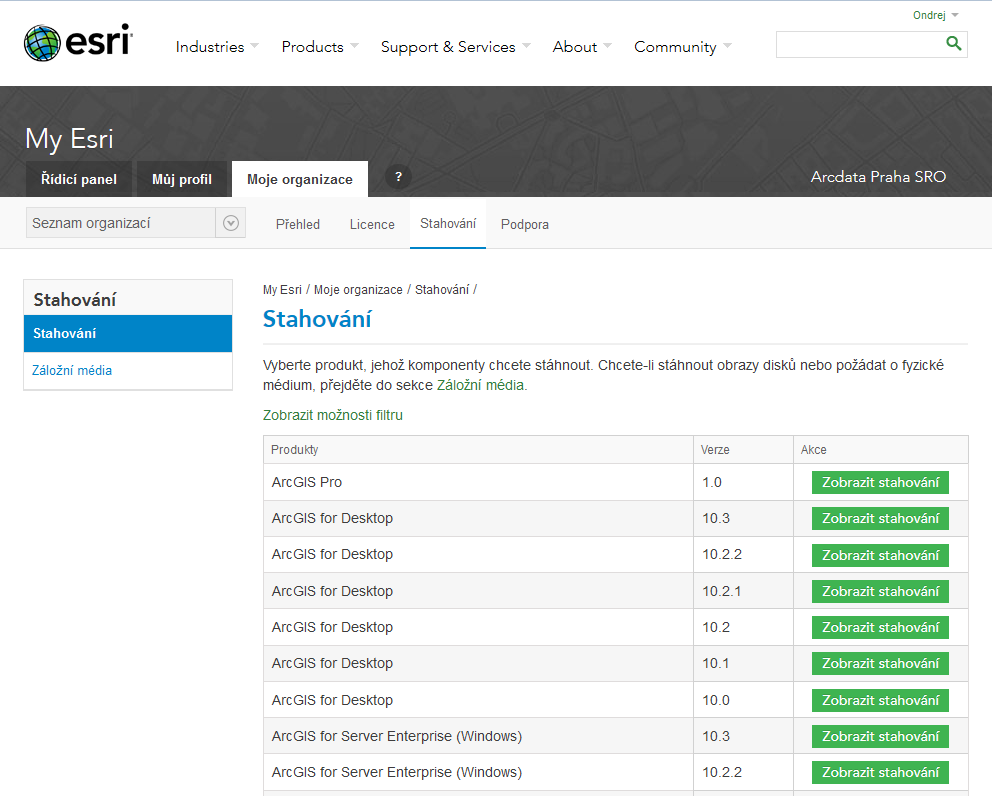Show downloads for ArcGIS Pro 1.0
The height and width of the screenshot is (796, 992).
(x=880, y=482)
